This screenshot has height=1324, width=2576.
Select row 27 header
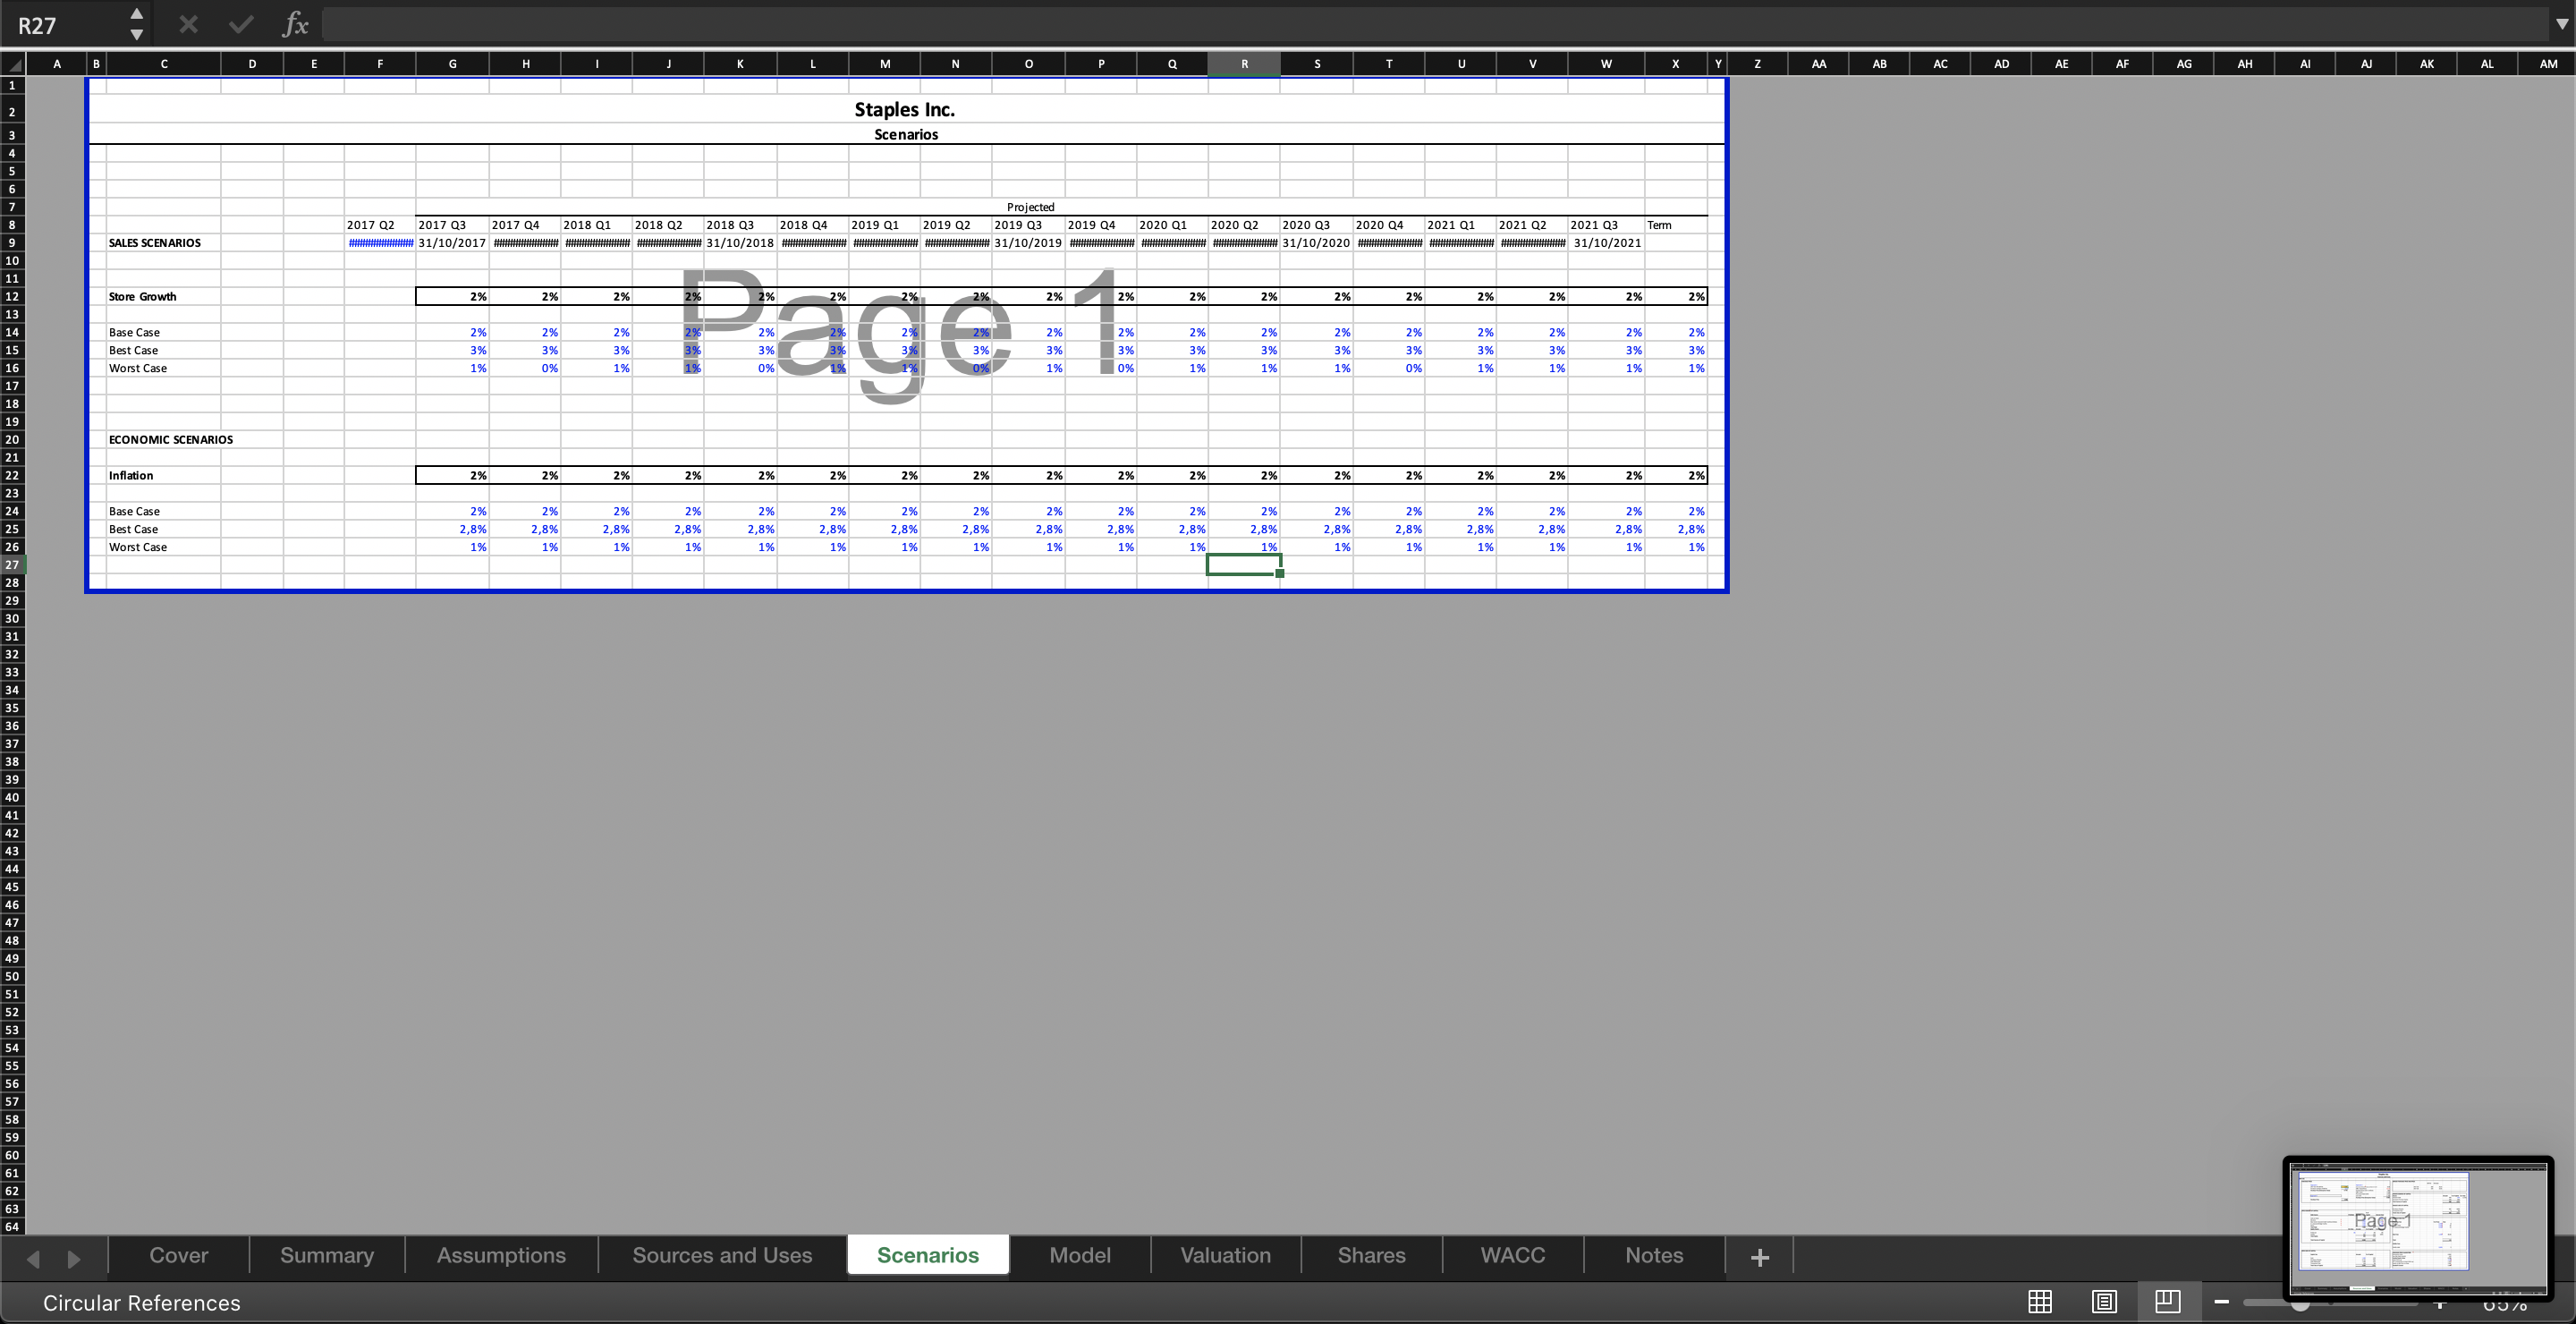[x=12, y=565]
